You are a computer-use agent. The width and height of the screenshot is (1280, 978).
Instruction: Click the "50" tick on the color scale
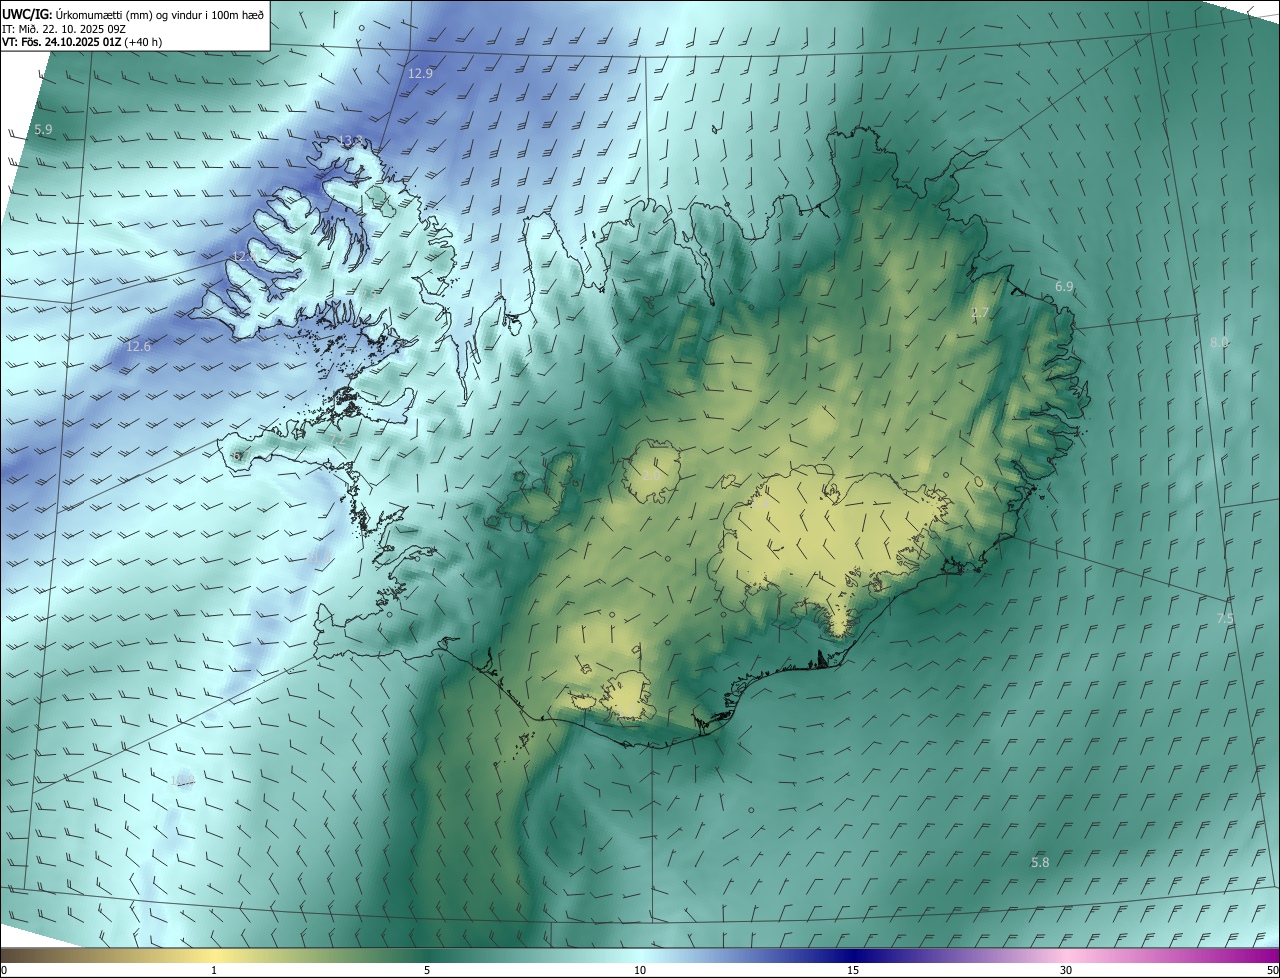(1271, 970)
